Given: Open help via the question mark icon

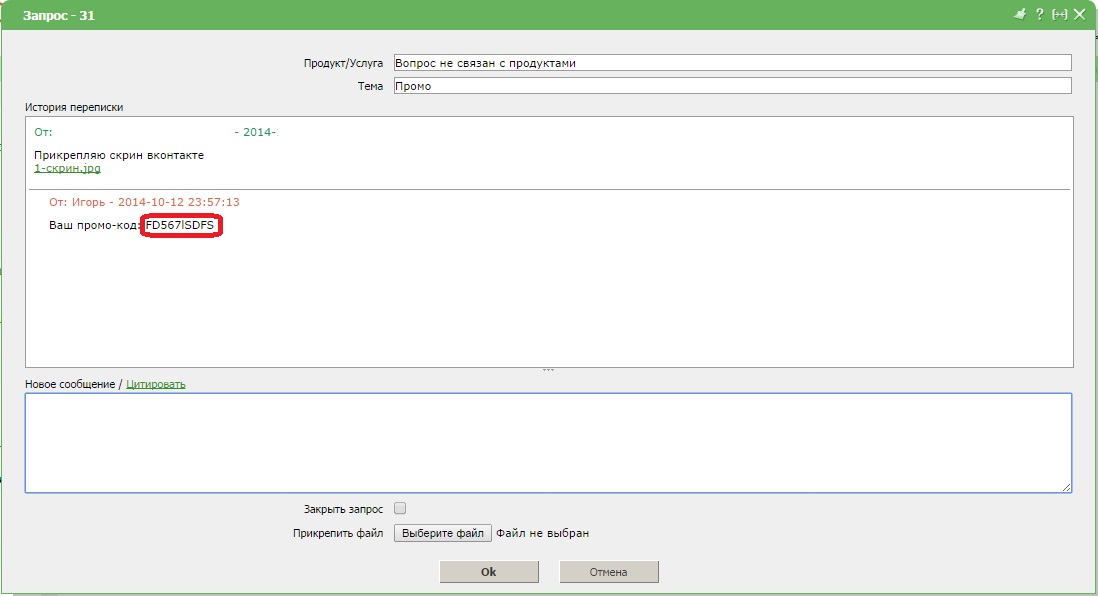Looking at the screenshot, I should [1040, 14].
